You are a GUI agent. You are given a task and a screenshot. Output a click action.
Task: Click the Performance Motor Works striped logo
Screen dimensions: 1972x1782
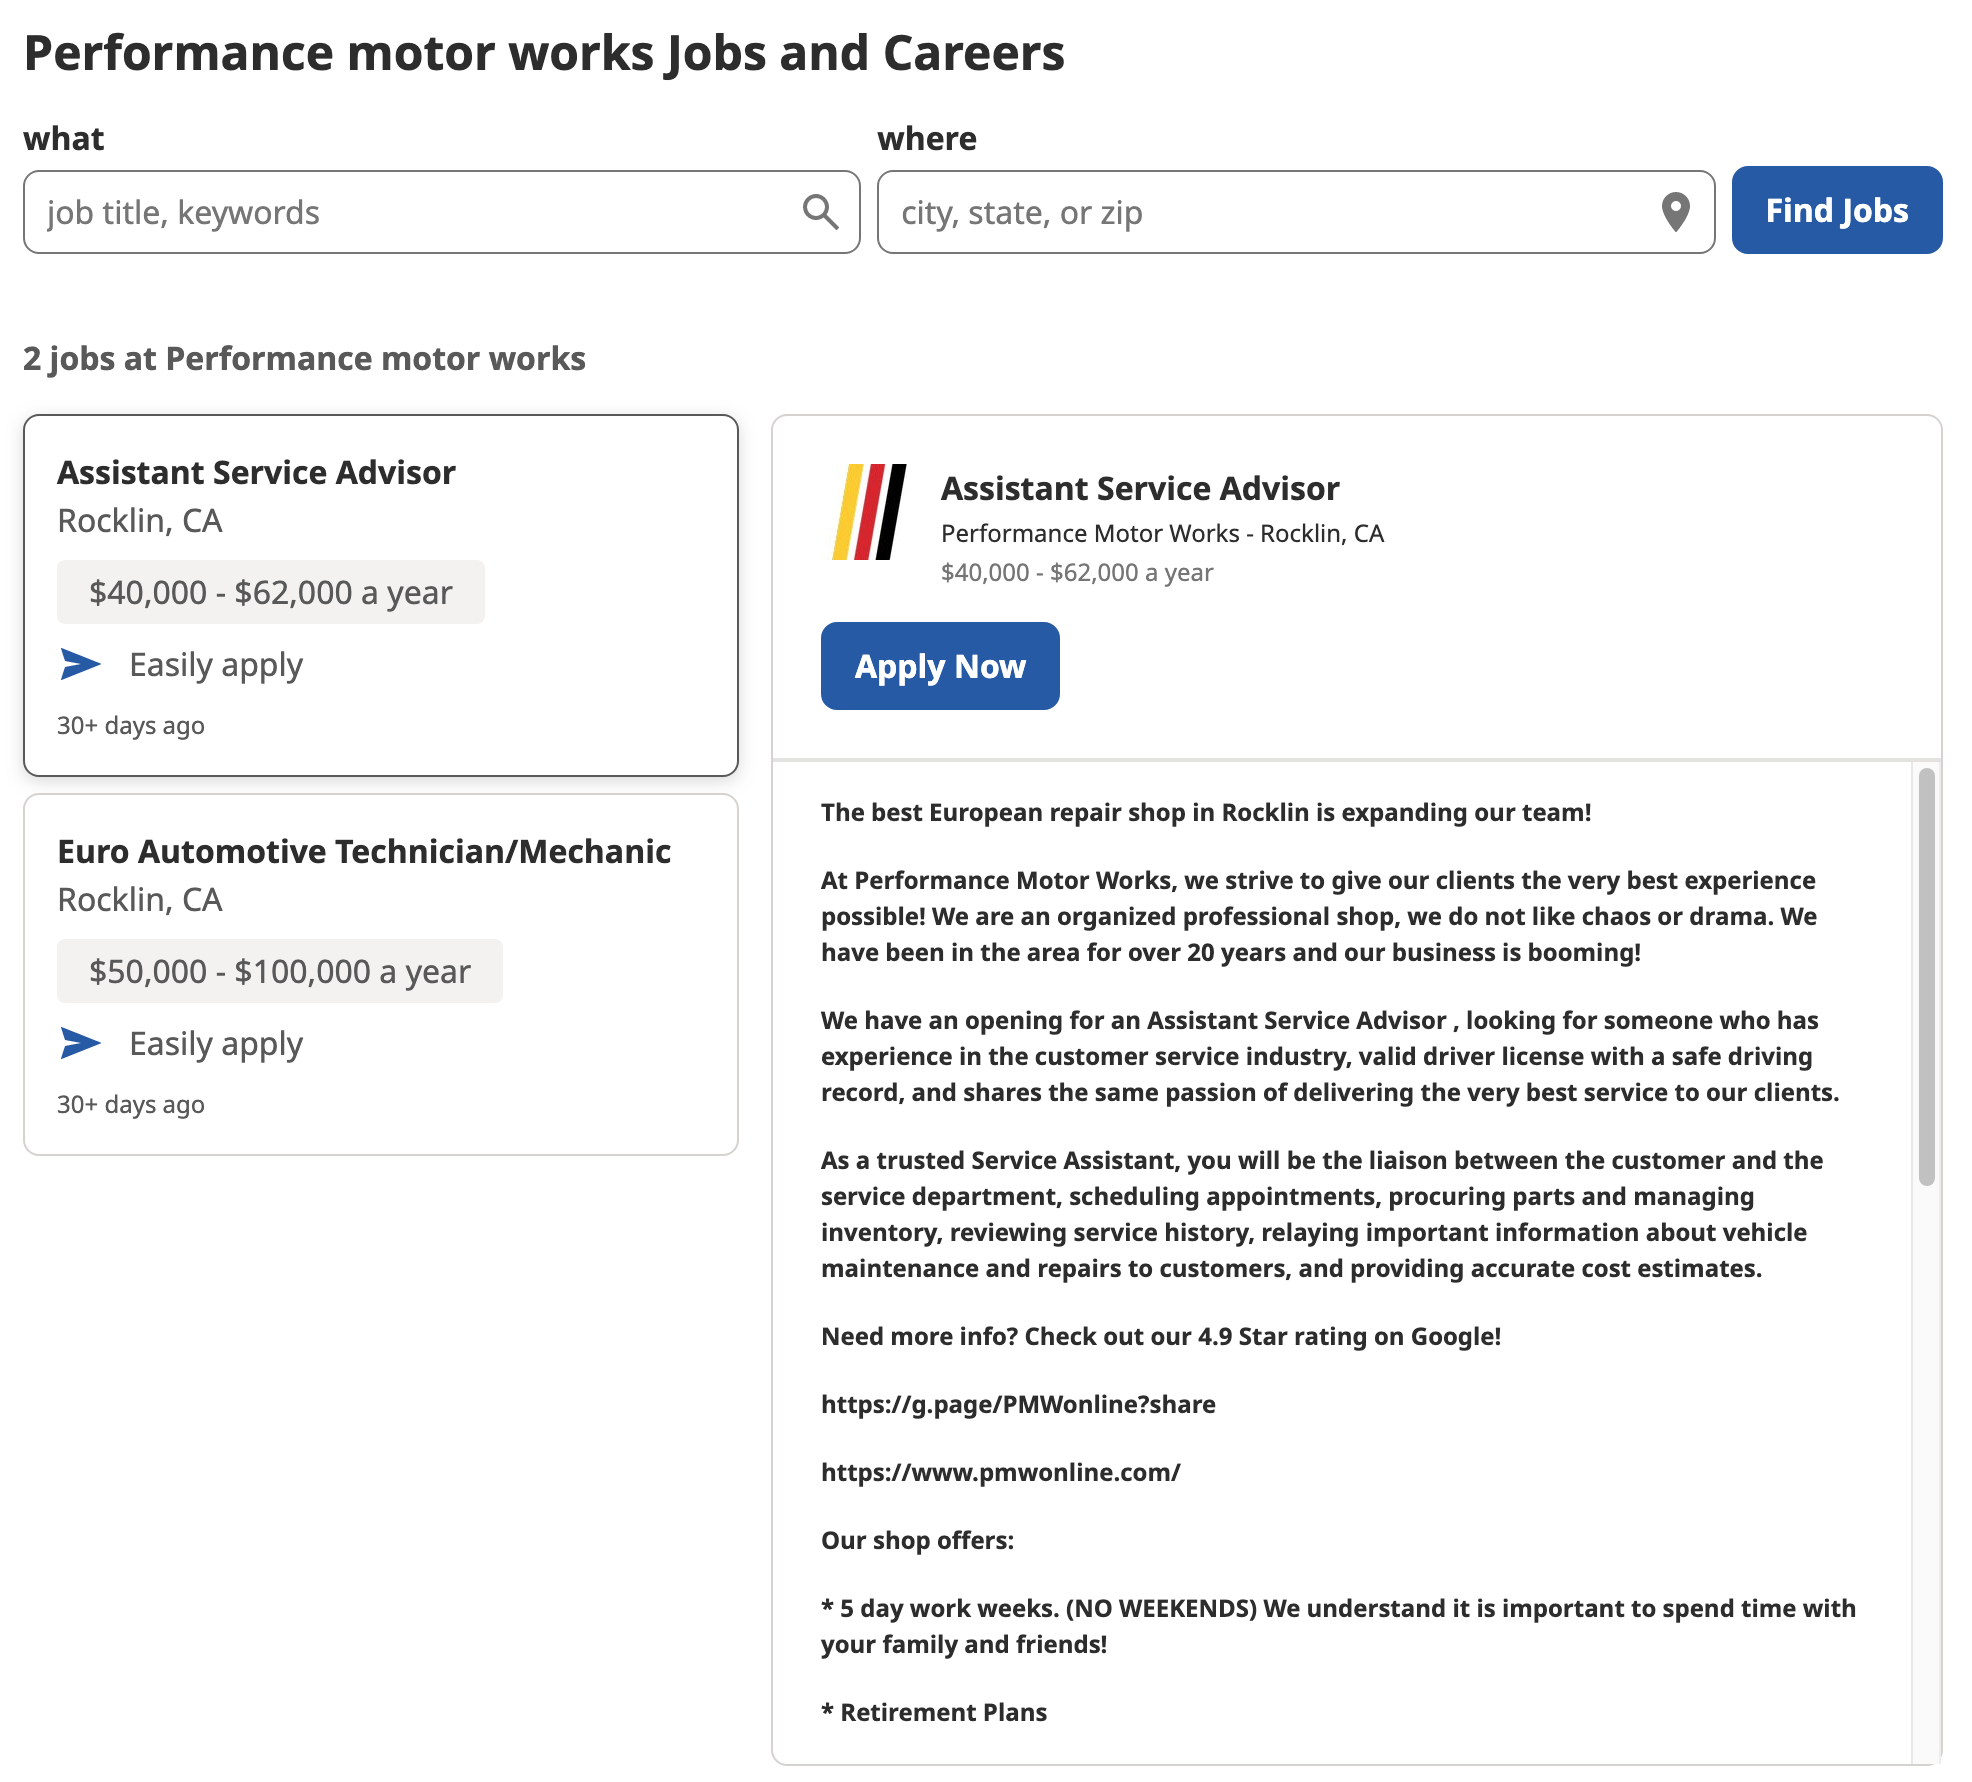click(869, 512)
